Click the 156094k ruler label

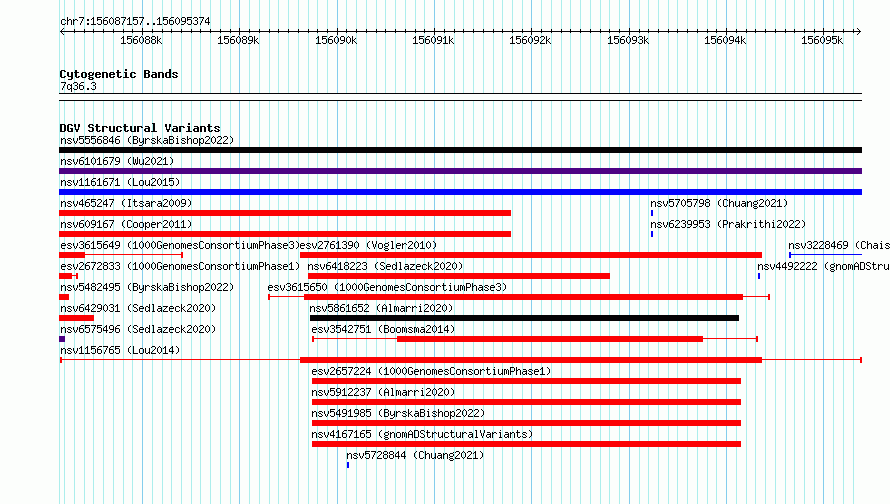tap(725, 40)
